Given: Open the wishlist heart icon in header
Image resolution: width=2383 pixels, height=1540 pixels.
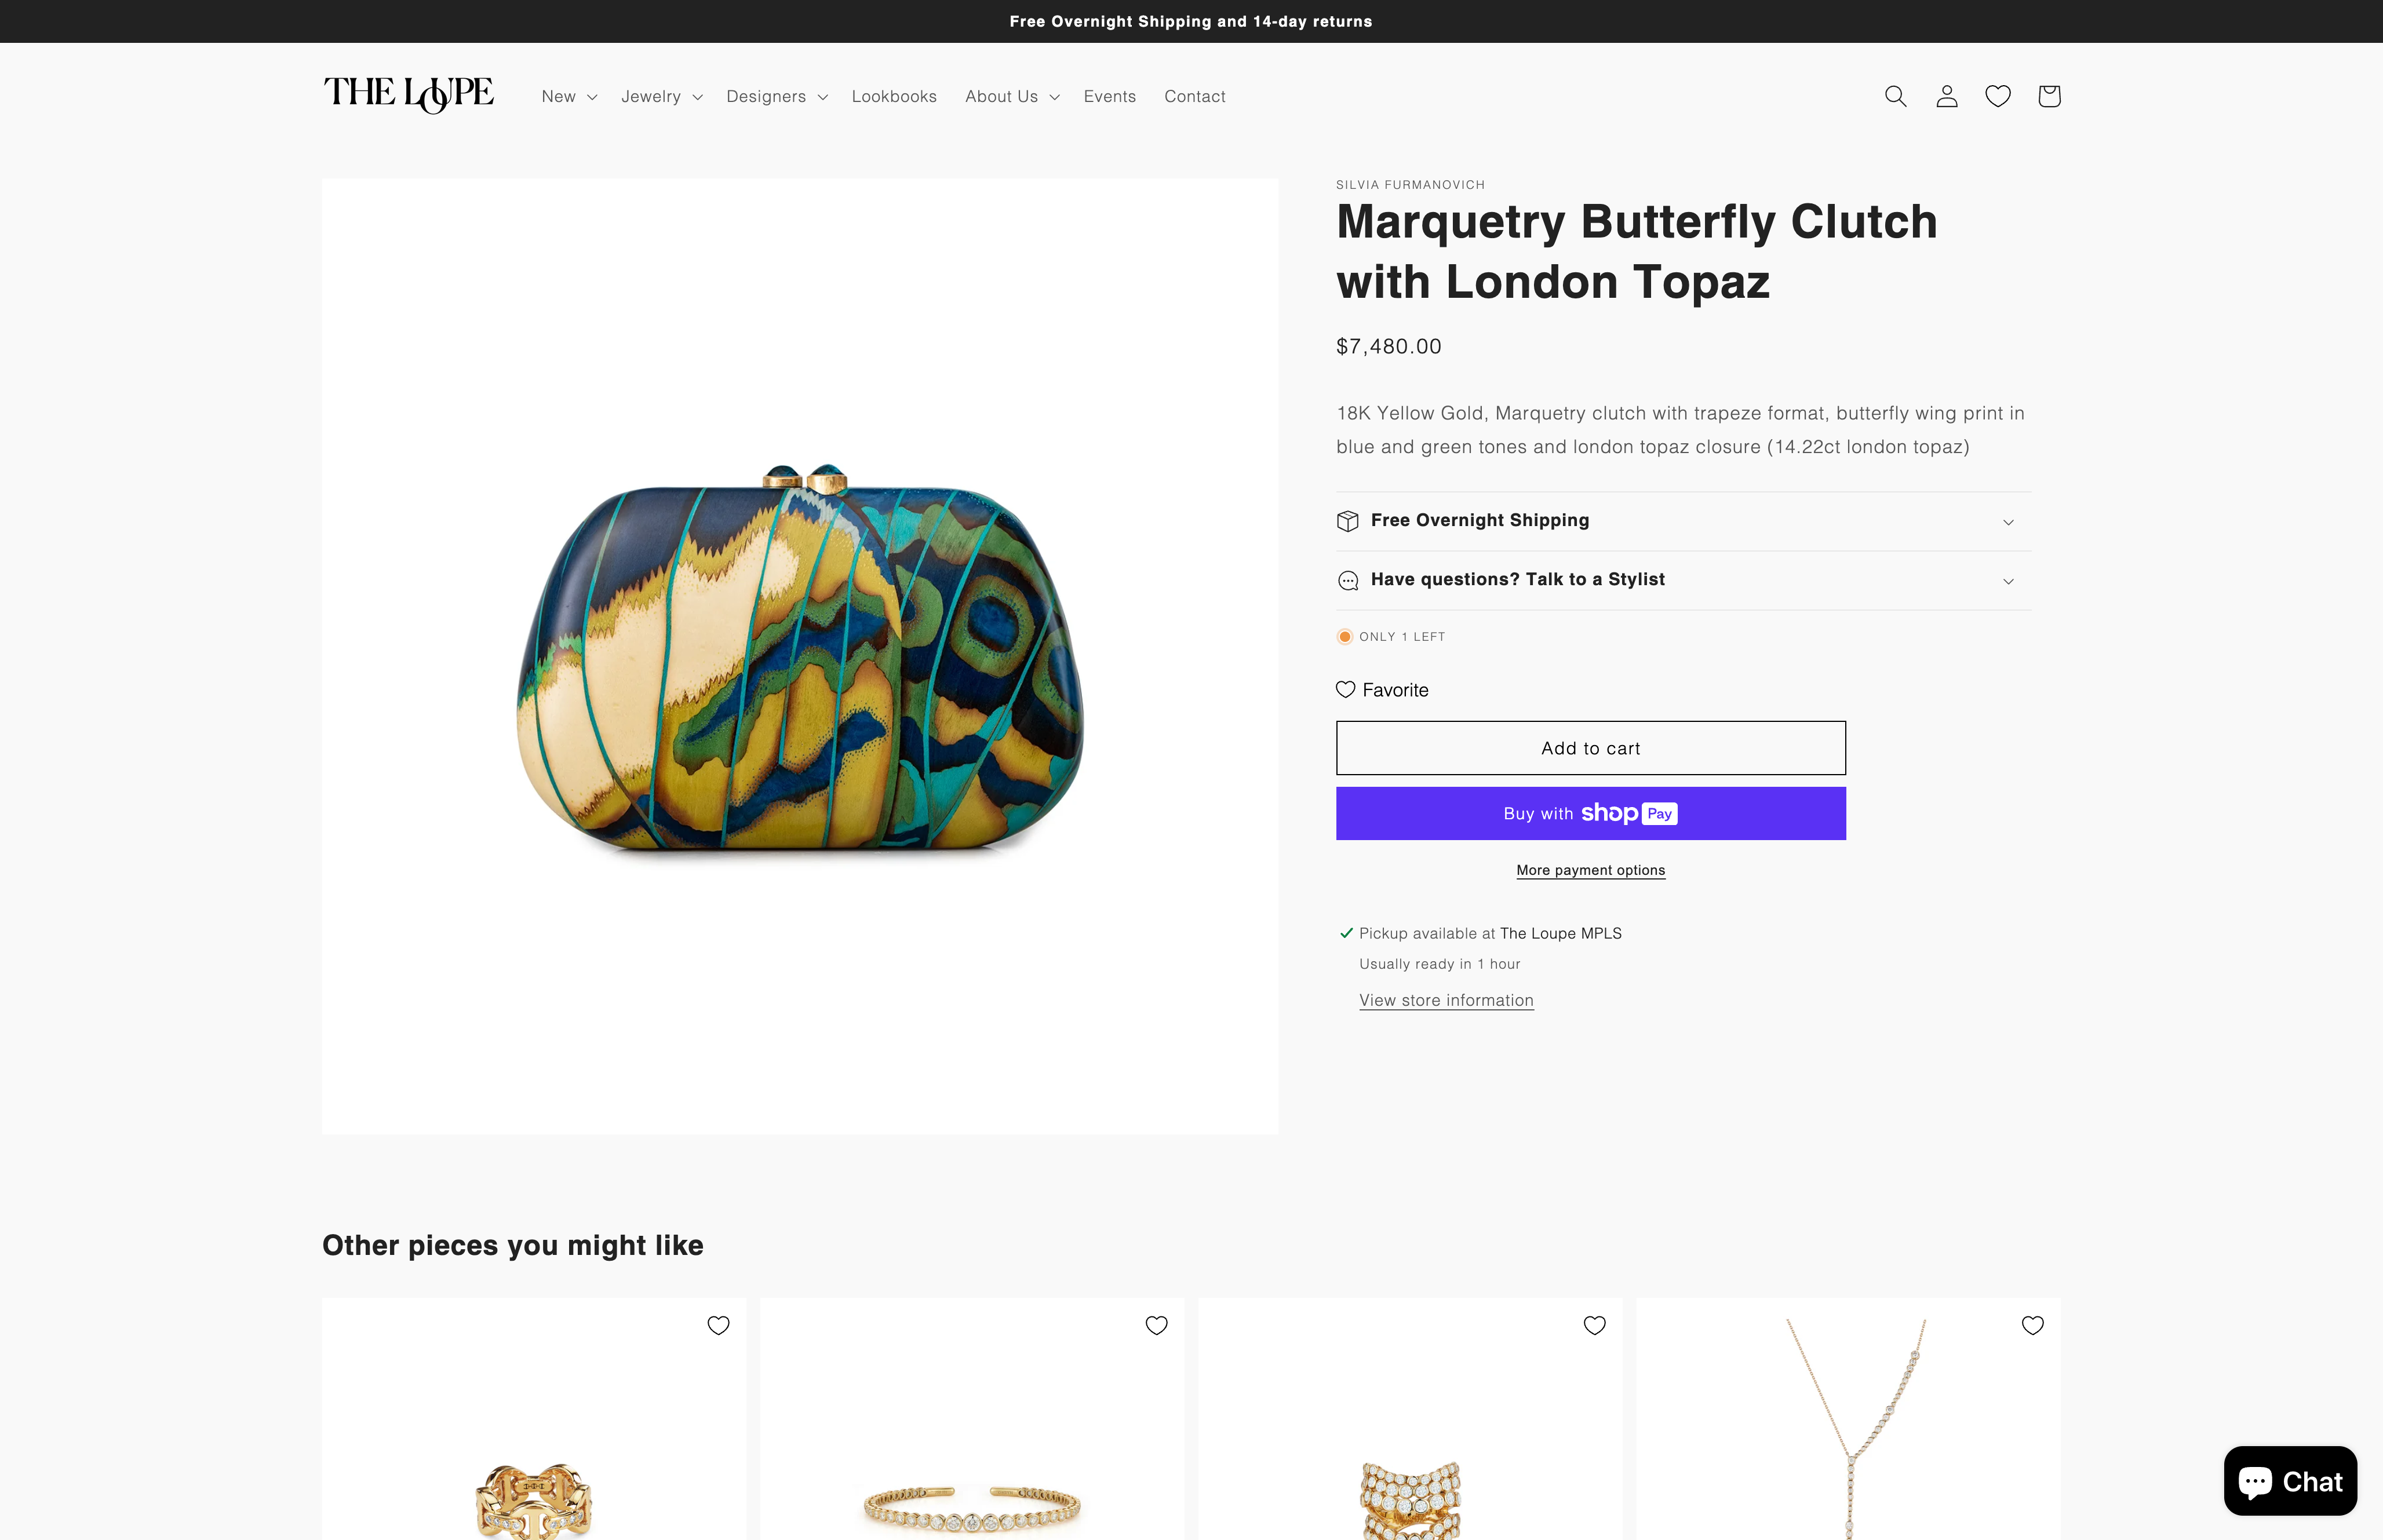Looking at the screenshot, I should coord(1997,96).
